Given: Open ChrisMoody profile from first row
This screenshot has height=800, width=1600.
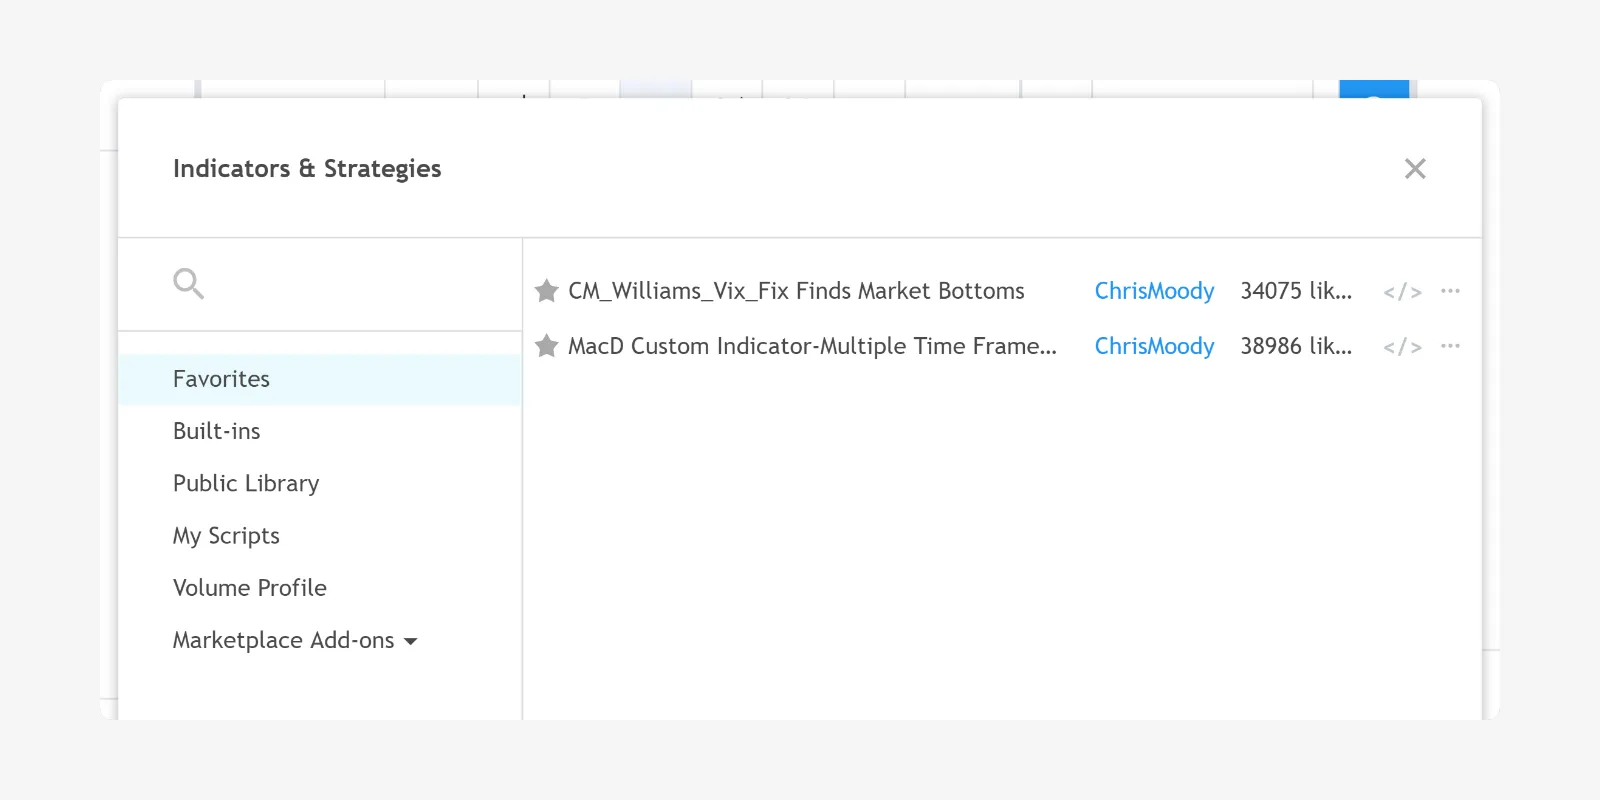Looking at the screenshot, I should click(1154, 291).
